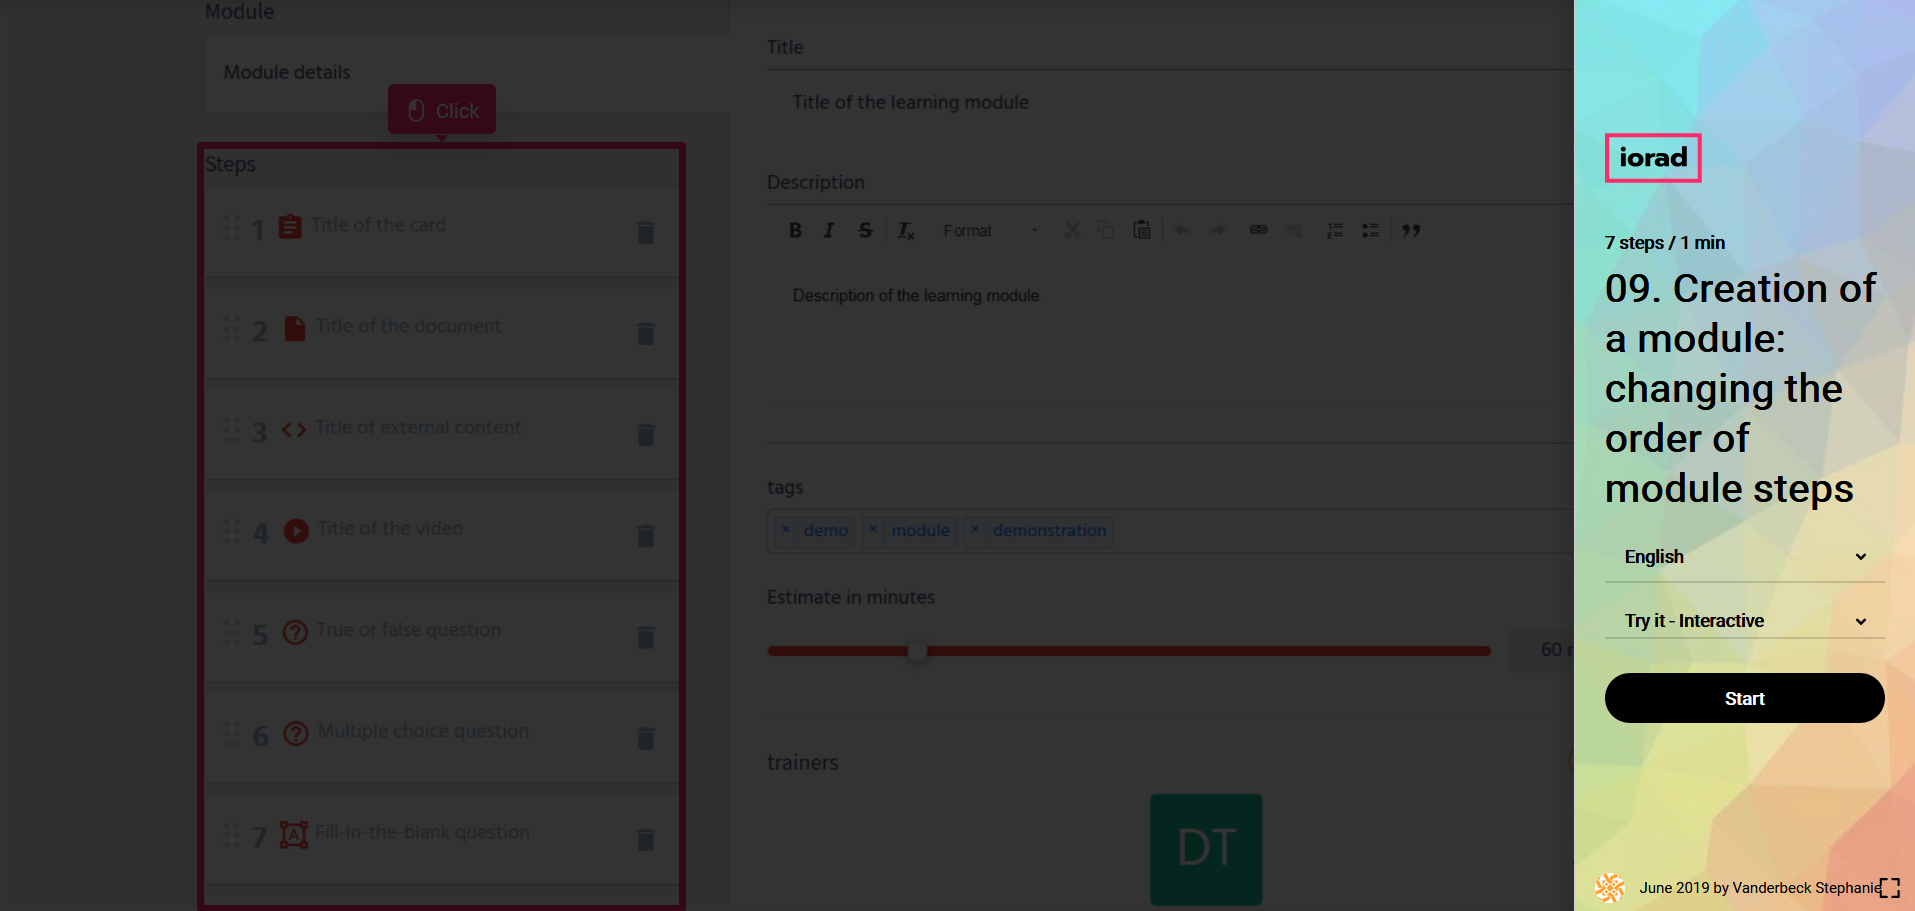1915x911 pixels.
Task: Remove the module tag
Action: (x=873, y=530)
